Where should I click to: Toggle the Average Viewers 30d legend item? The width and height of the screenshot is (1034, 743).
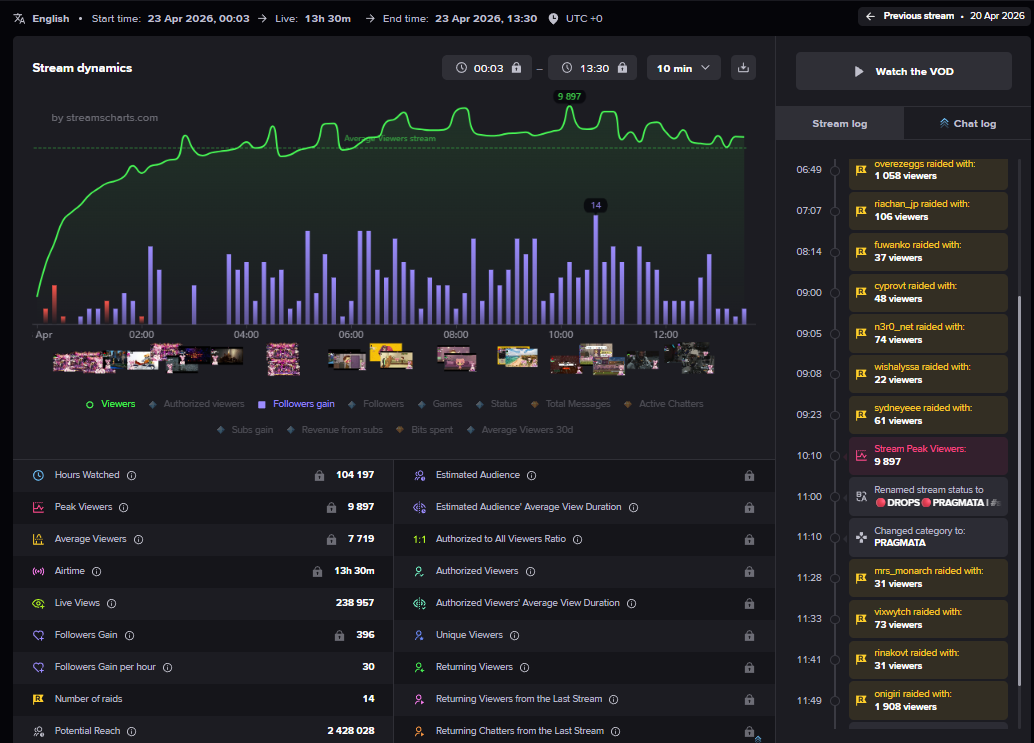(520, 430)
